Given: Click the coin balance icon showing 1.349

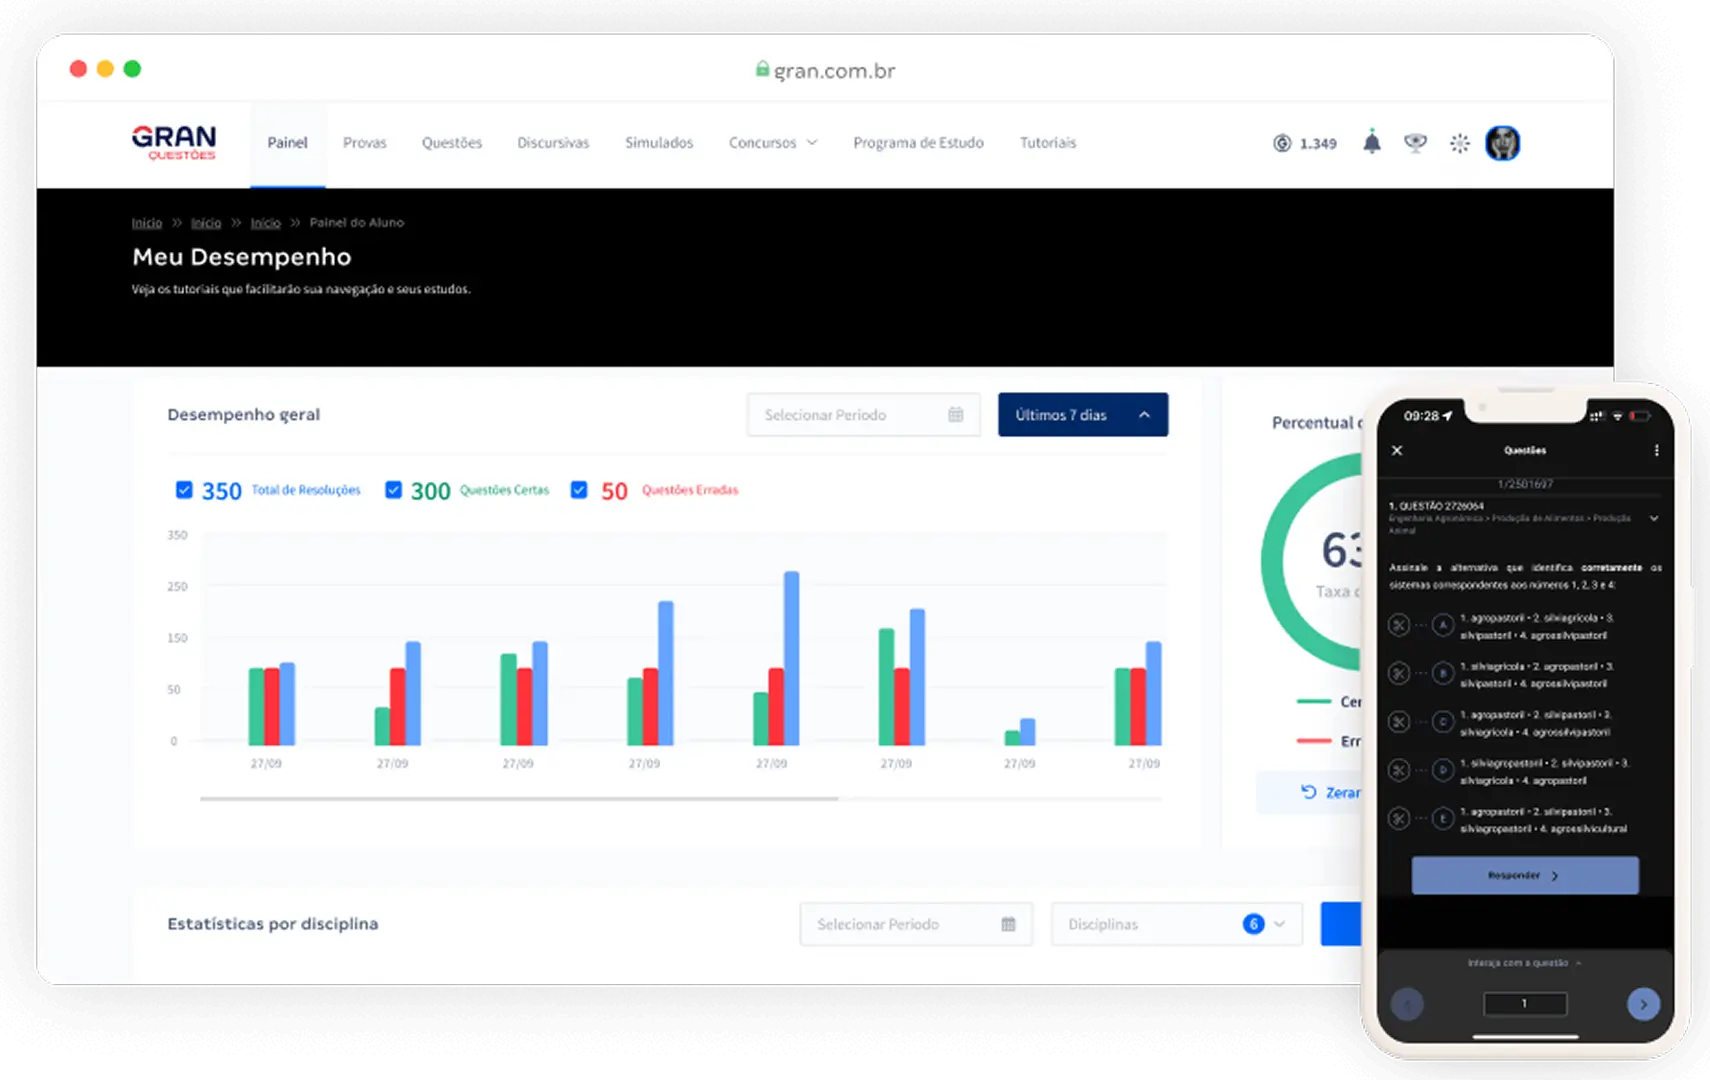Looking at the screenshot, I should coord(1282,143).
